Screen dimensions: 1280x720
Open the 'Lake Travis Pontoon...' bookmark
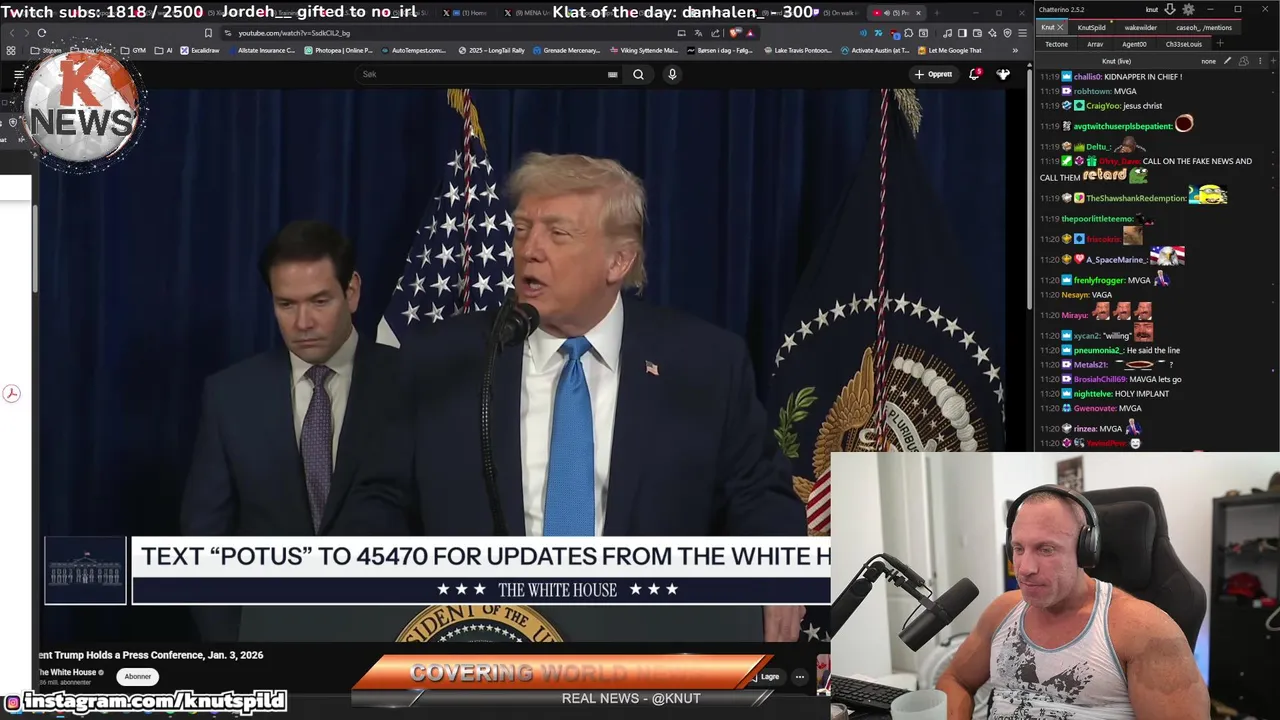797,50
